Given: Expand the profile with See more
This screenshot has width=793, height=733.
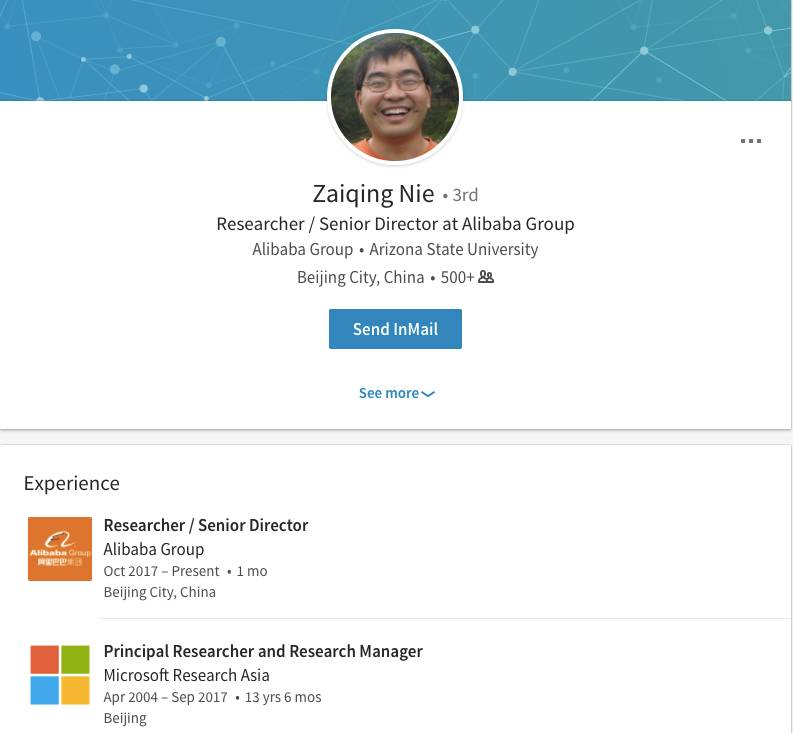Looking at the screenshot, I should point(389,393).
